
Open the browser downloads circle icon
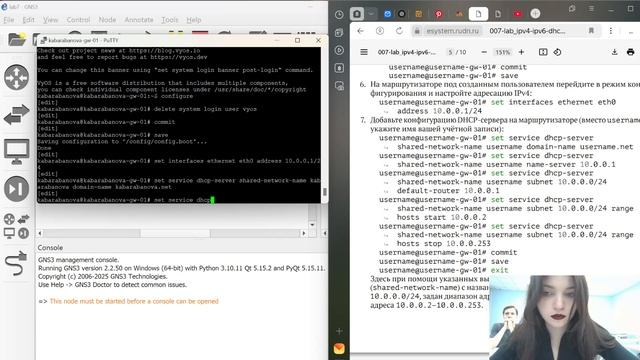[x=380, y=31]
